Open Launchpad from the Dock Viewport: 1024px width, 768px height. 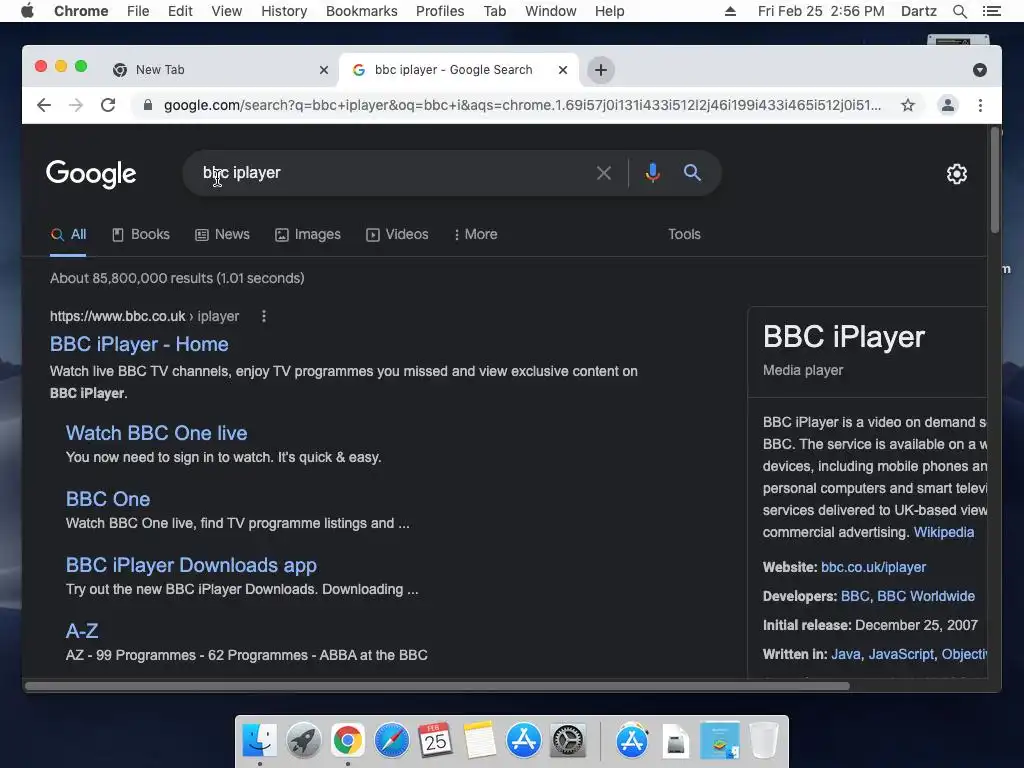[x=304, y=740]
